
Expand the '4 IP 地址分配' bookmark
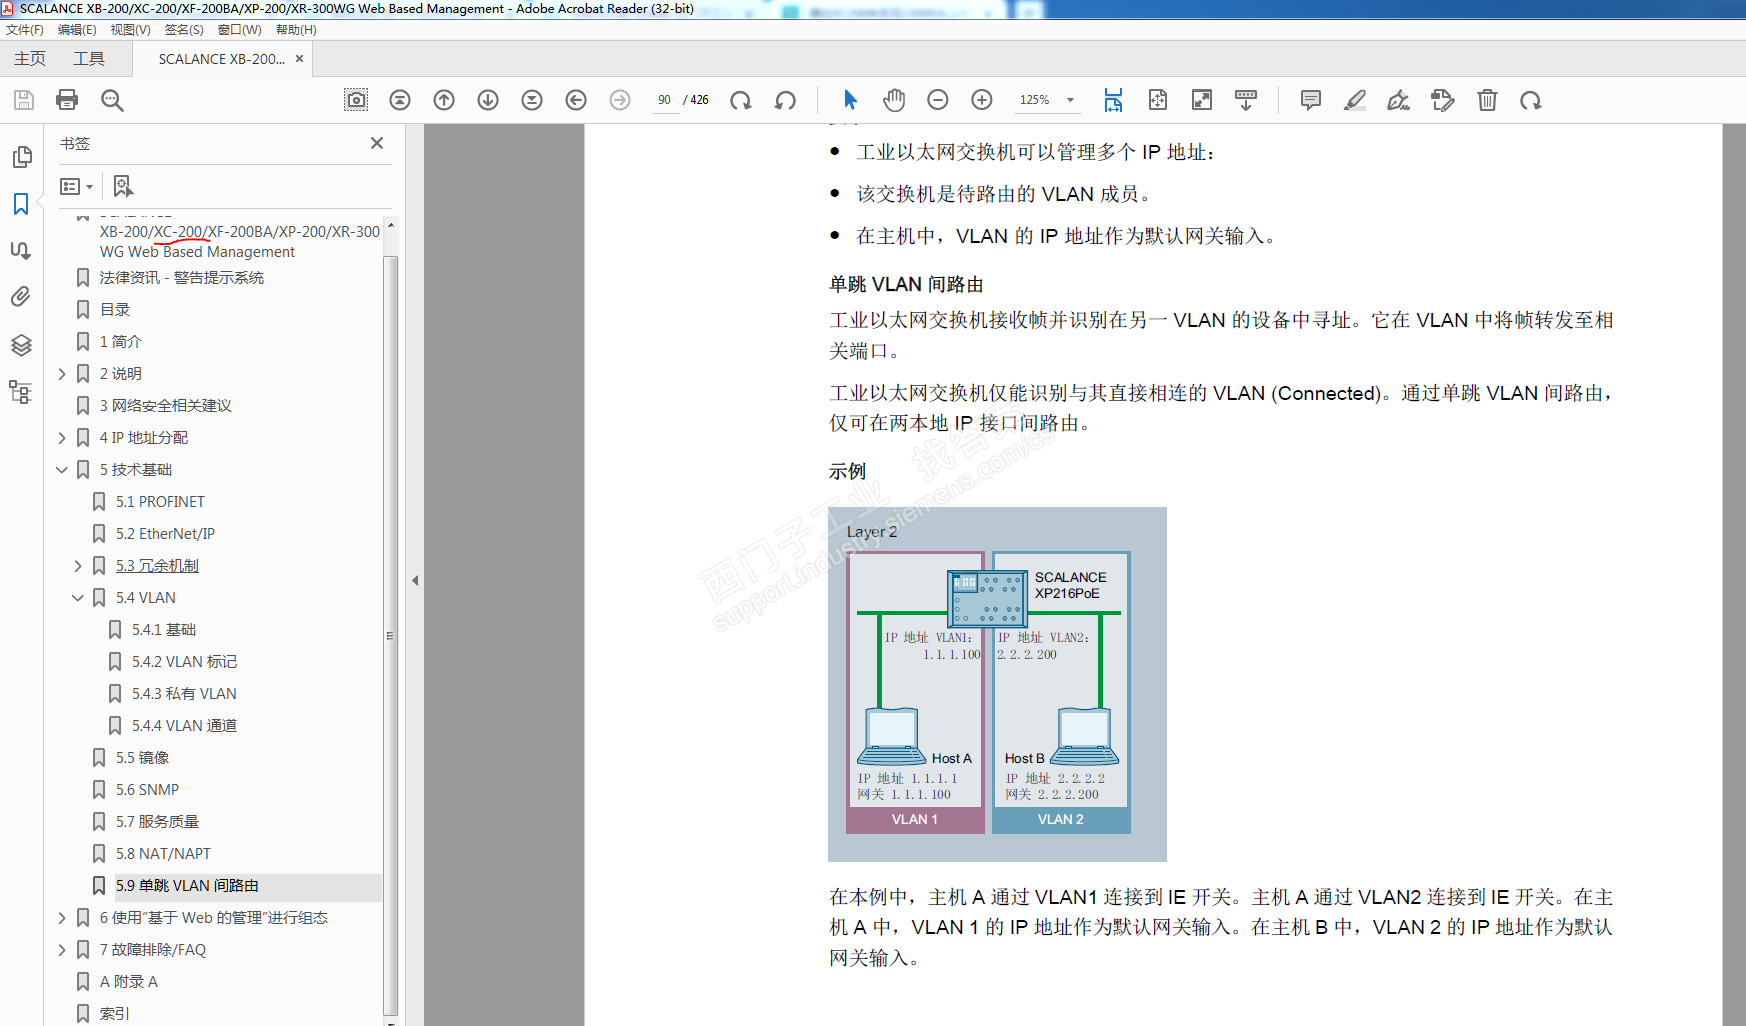click(62, 438)
